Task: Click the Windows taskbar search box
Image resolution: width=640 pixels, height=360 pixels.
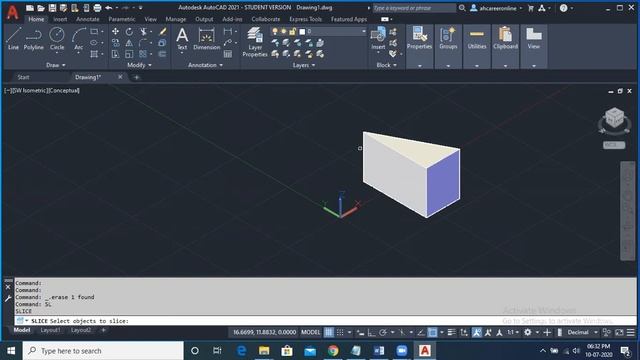Action: (103, 351)
